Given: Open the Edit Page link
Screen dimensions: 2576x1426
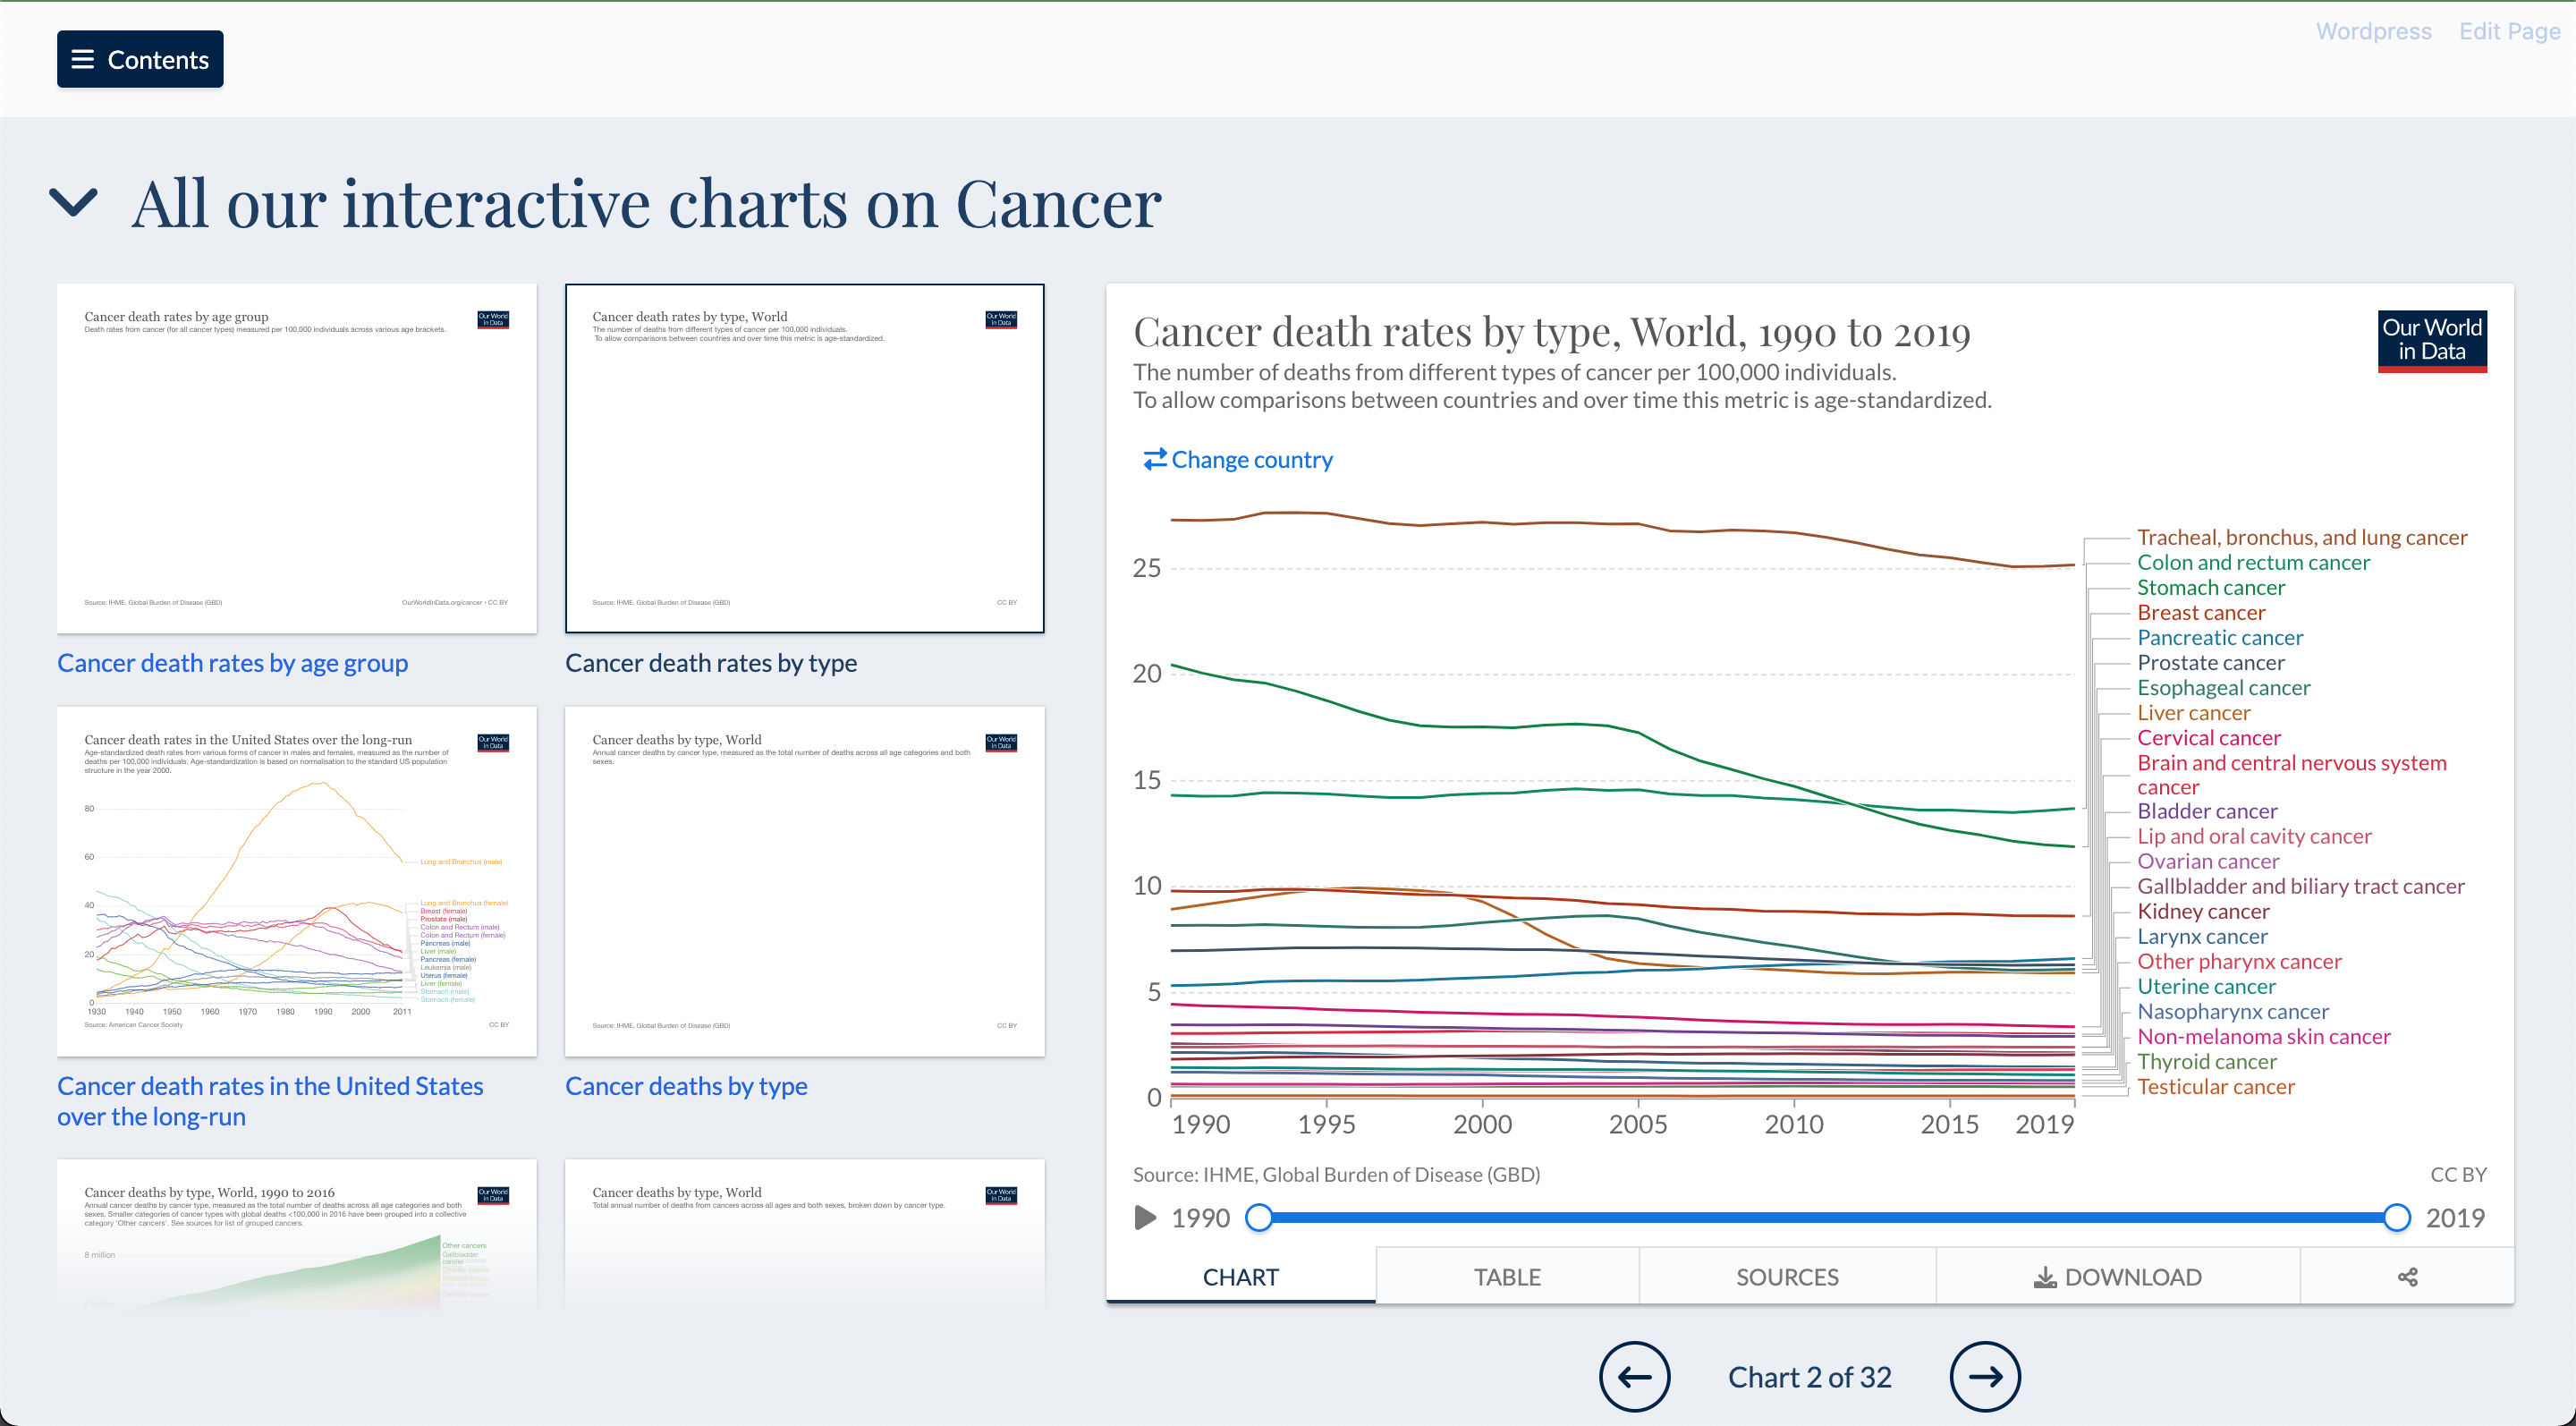Looking at the screenshot, I should [x=2508, y=31].
